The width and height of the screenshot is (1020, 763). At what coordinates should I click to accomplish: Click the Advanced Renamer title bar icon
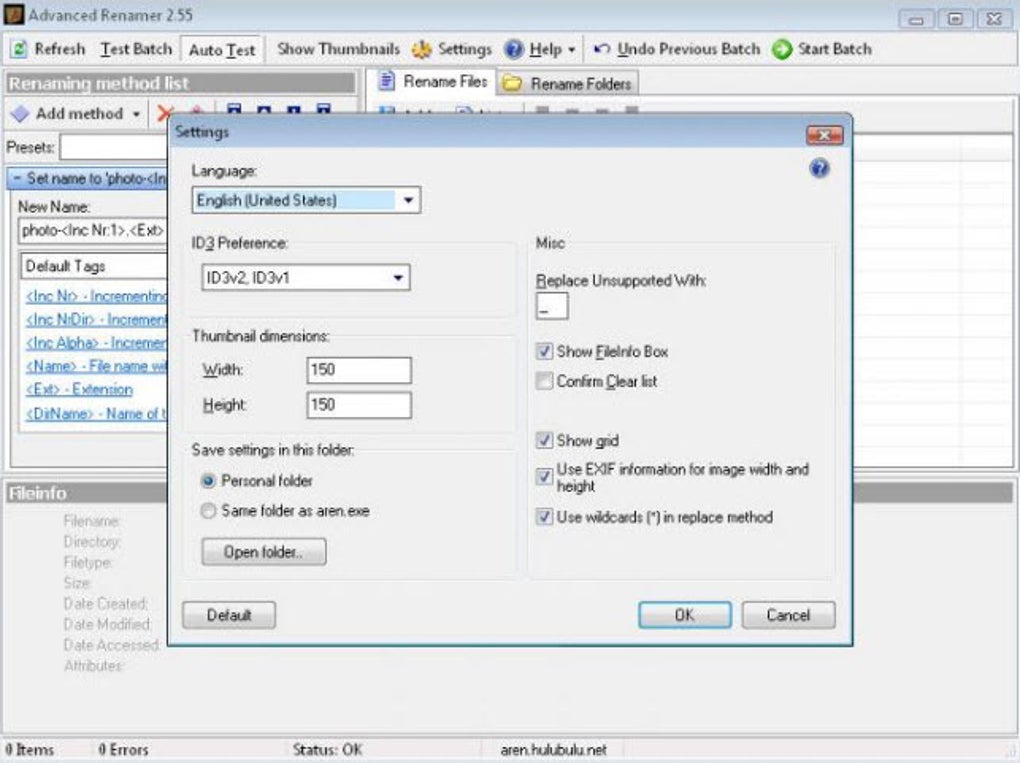tap(14, 14)
